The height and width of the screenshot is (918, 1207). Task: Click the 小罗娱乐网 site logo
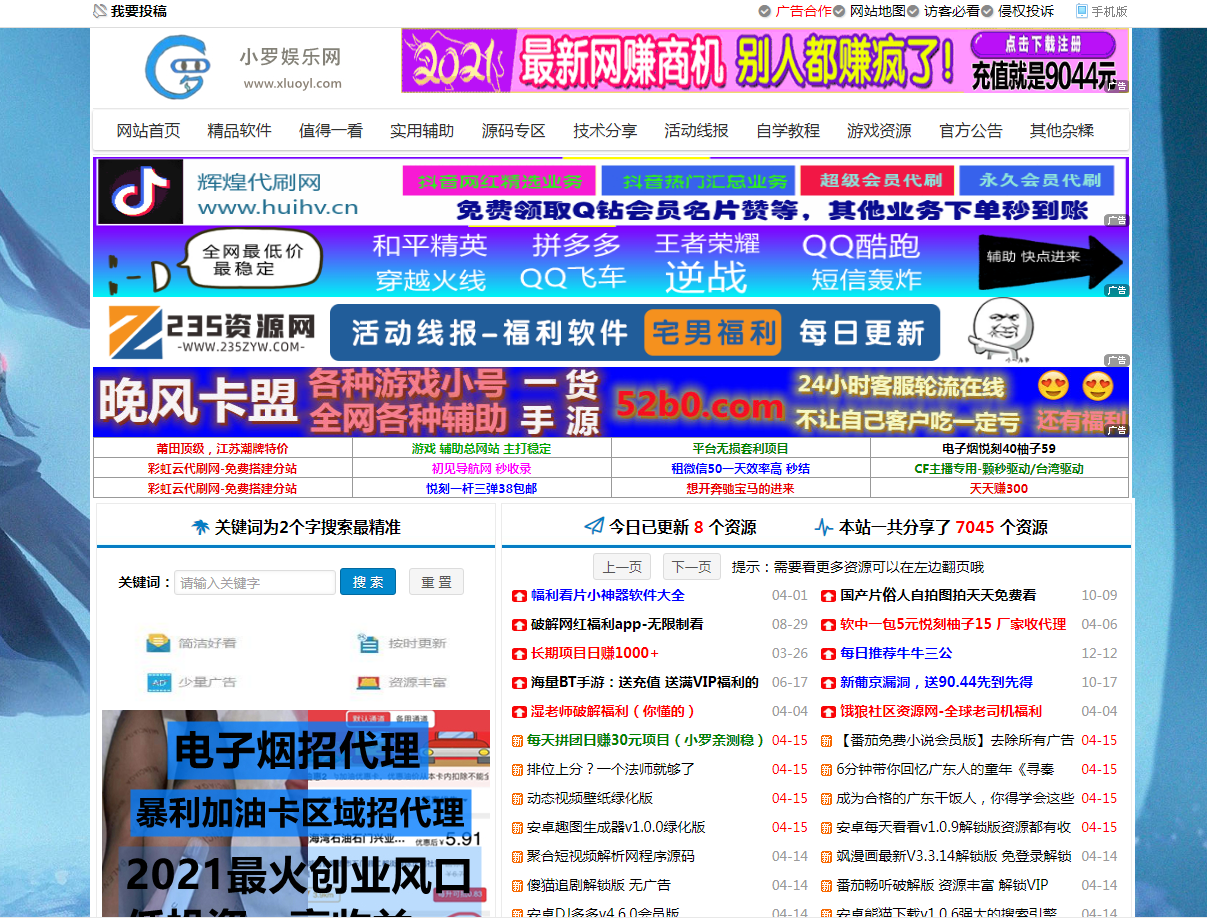[x=243, y=65]
